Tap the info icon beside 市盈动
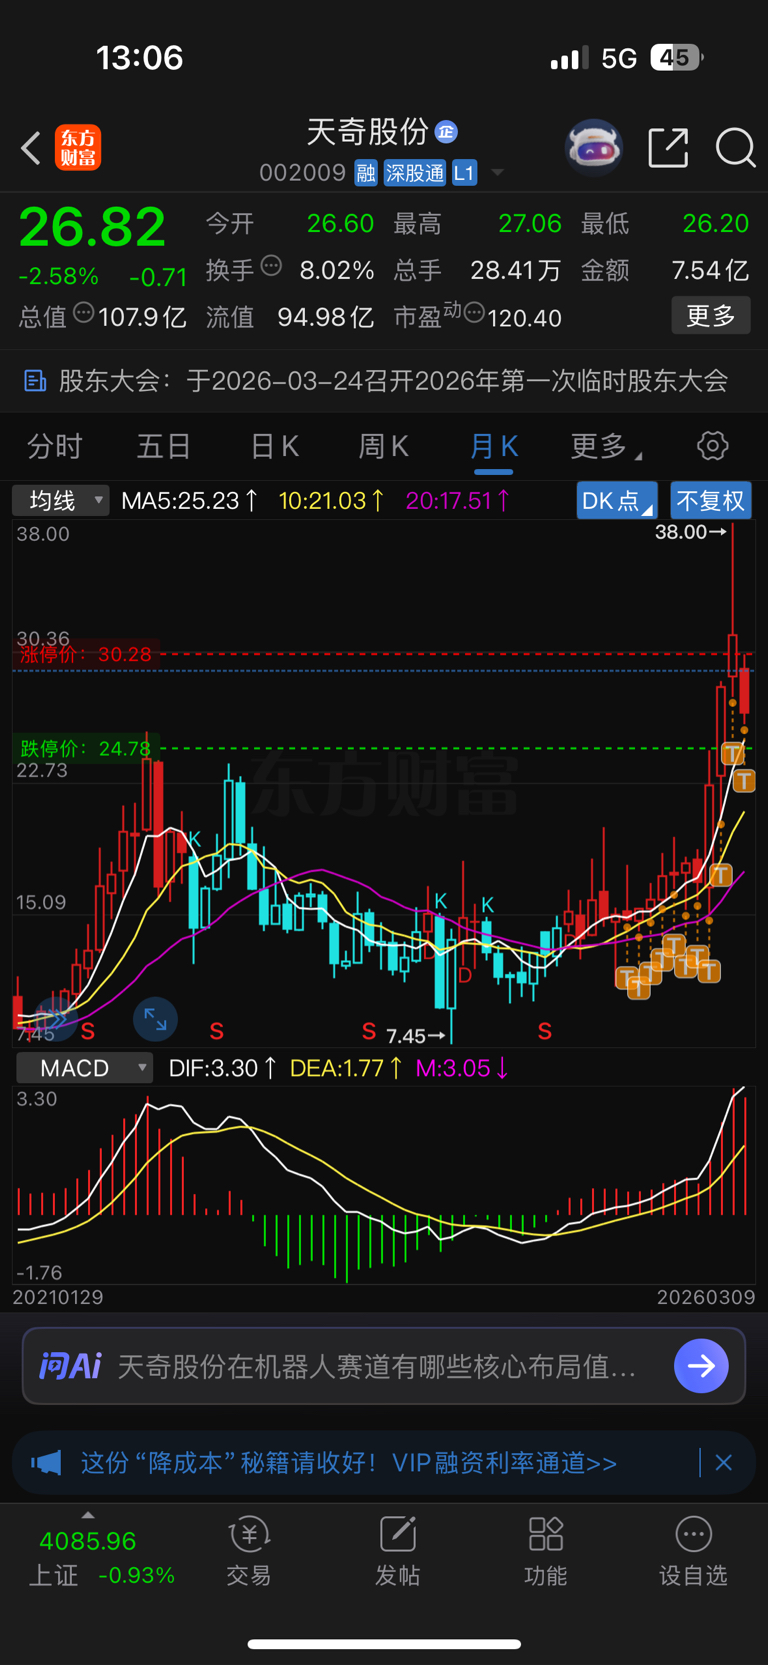The height and width of the screenshot is (1665, 769). tap(475, 314)
